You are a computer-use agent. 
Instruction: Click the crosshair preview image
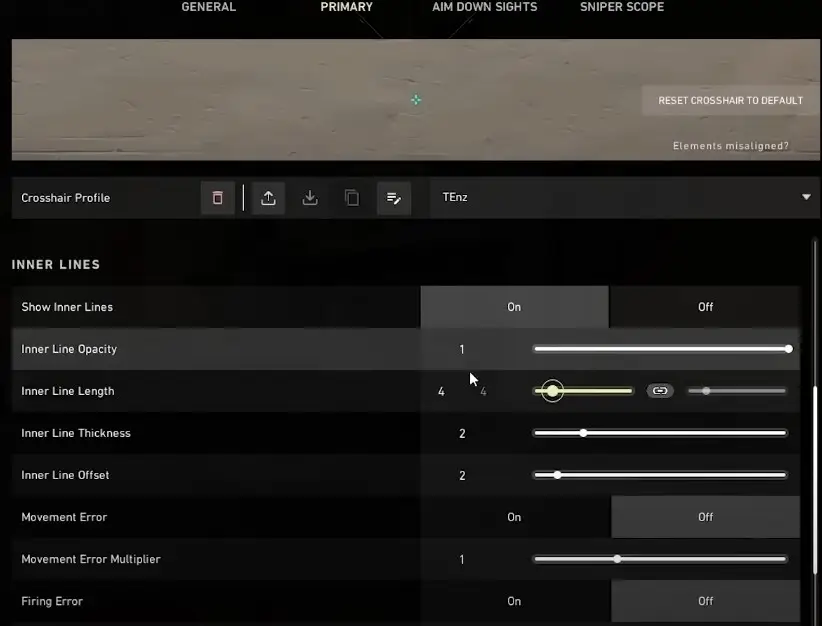[x=415, y=100]
